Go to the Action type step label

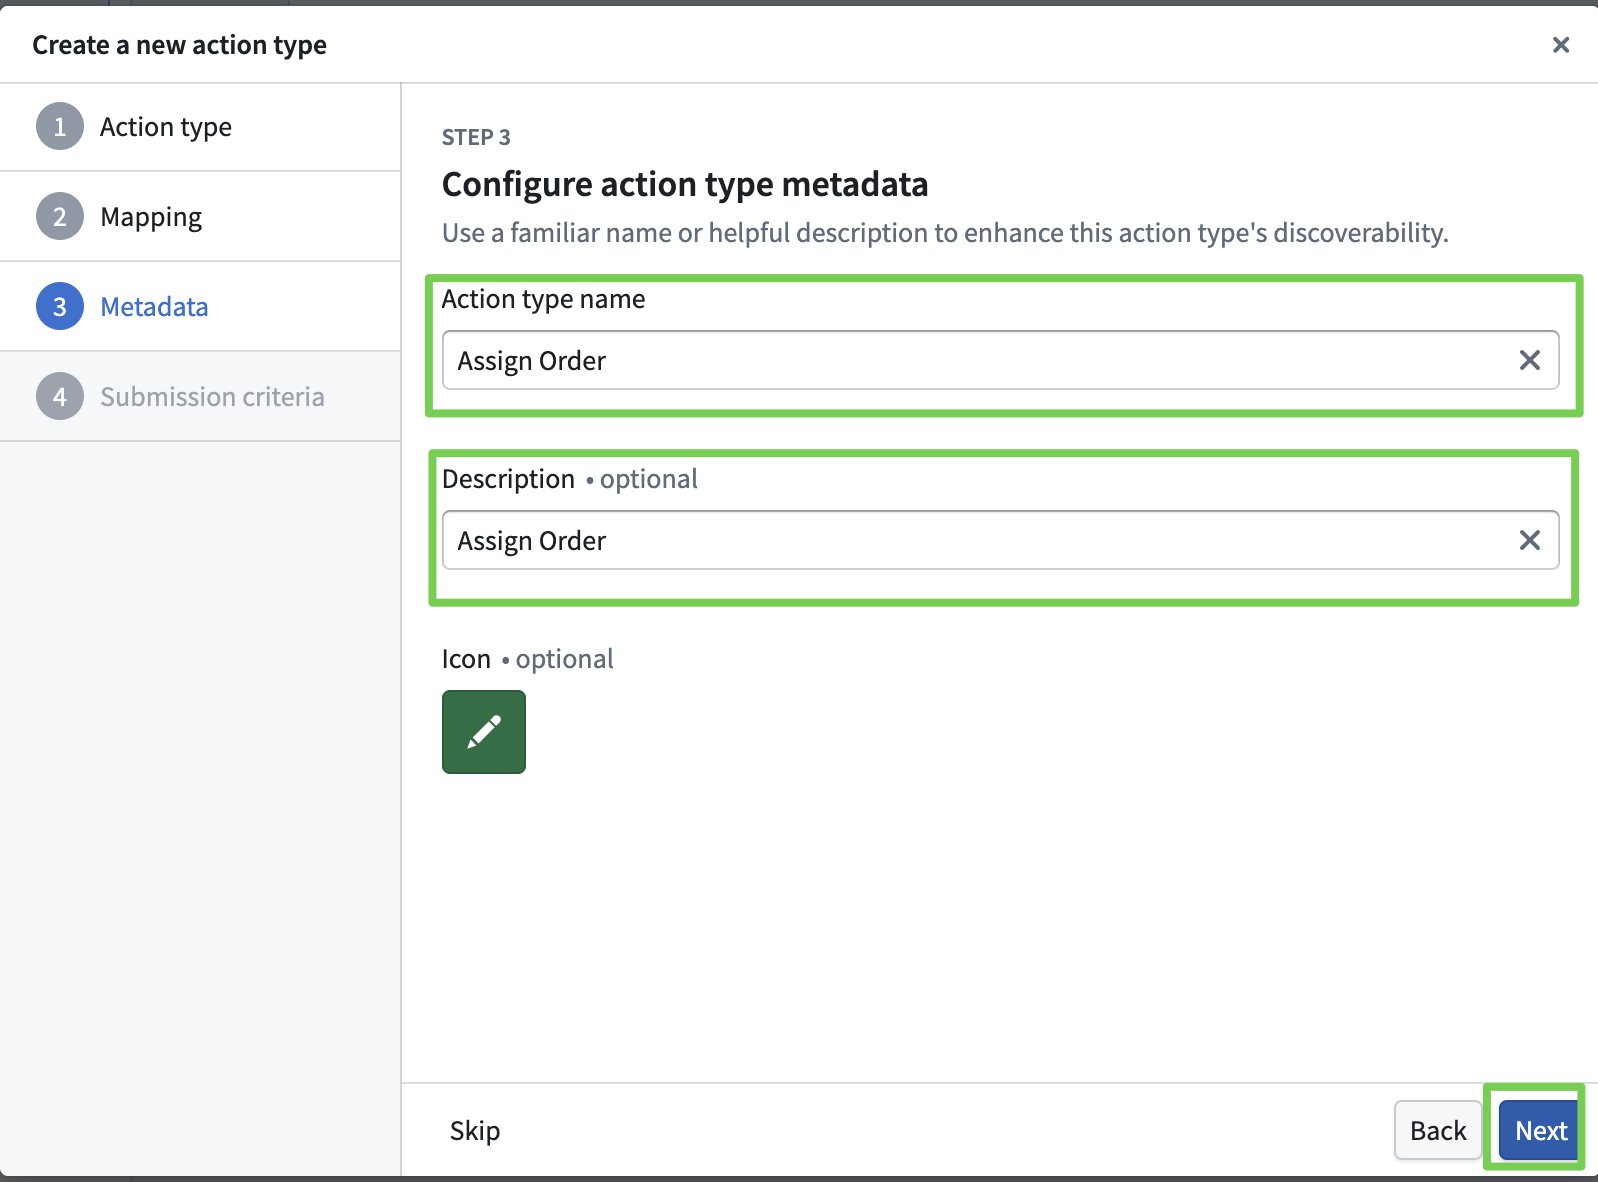[166, 127]
